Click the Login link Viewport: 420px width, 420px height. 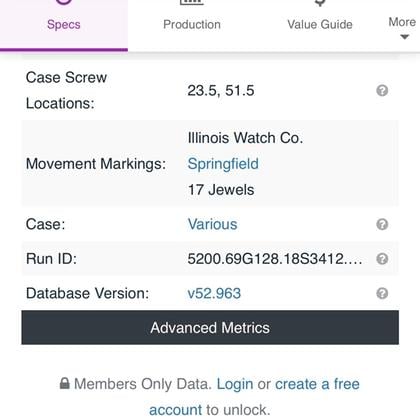(x=235, y=384)
